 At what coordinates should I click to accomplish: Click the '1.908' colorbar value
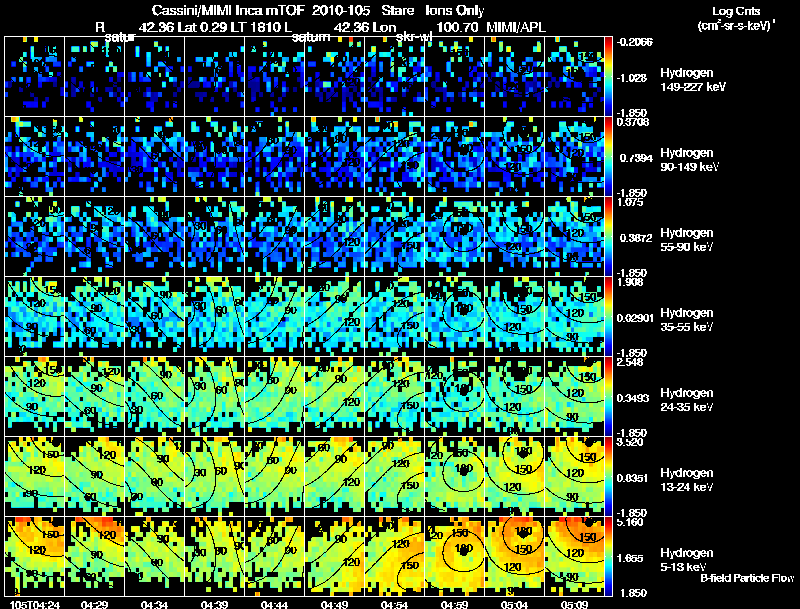click(x=630, y=282)
